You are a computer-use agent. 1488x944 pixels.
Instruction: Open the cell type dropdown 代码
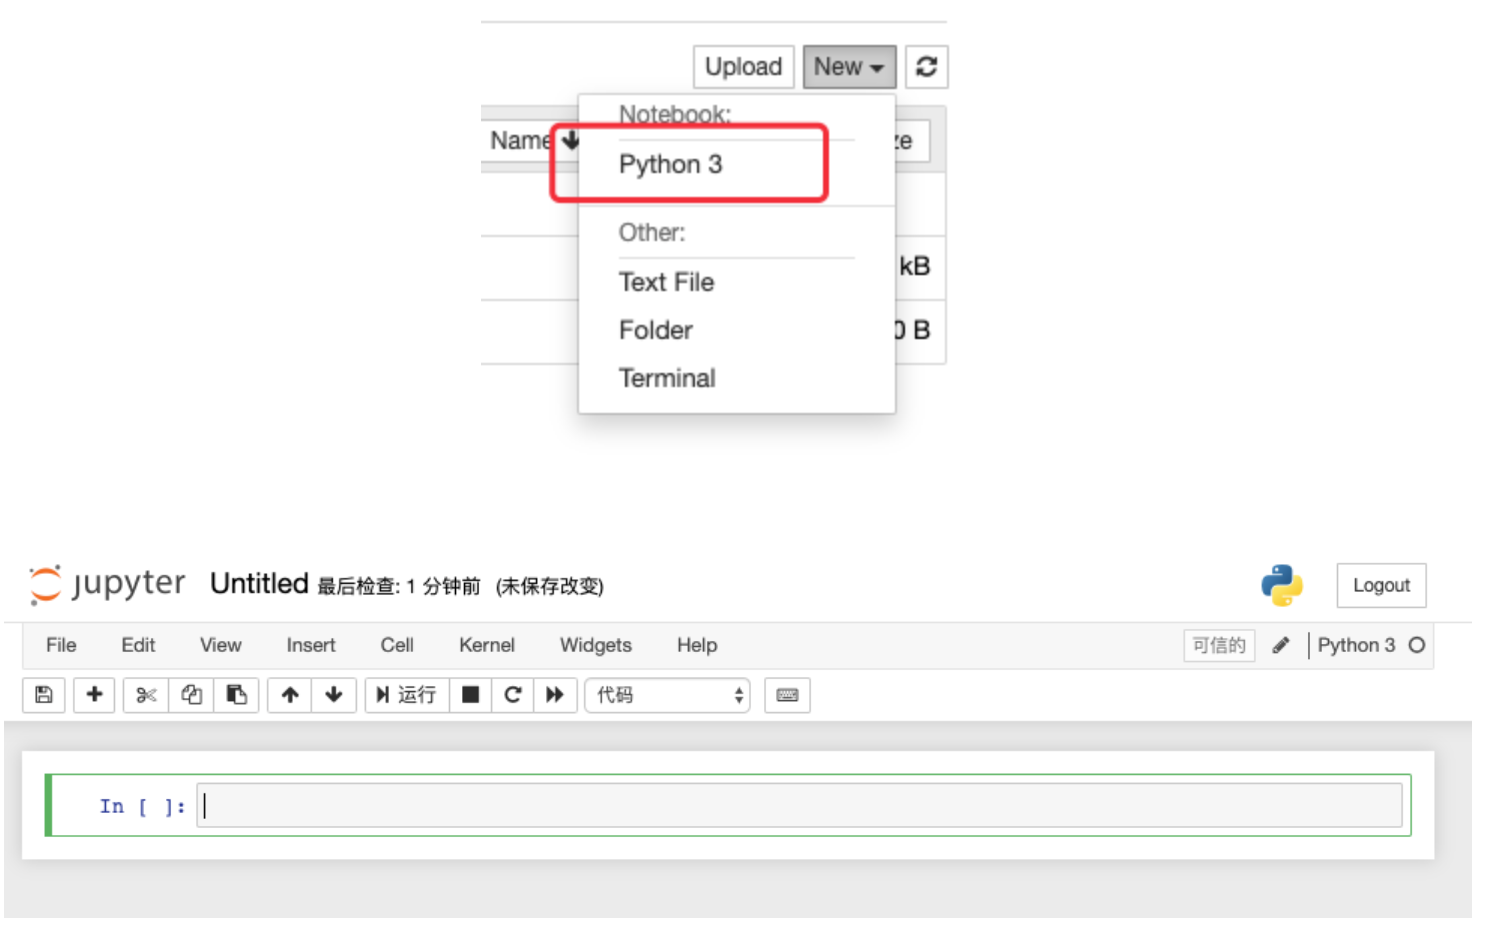tap(667, 695)
